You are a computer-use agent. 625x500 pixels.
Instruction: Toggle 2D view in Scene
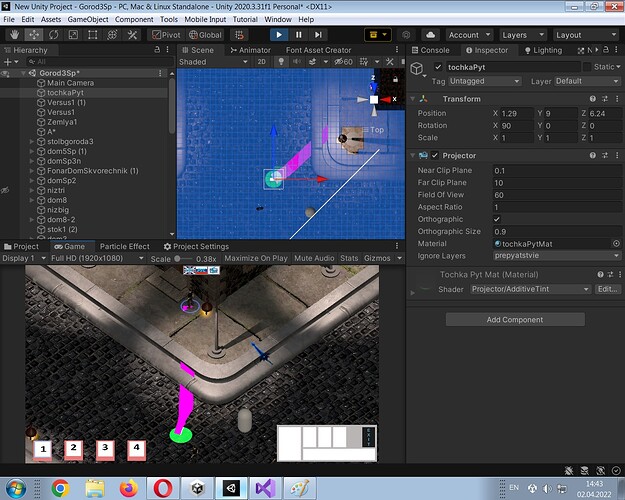click(x=261, y=62)
